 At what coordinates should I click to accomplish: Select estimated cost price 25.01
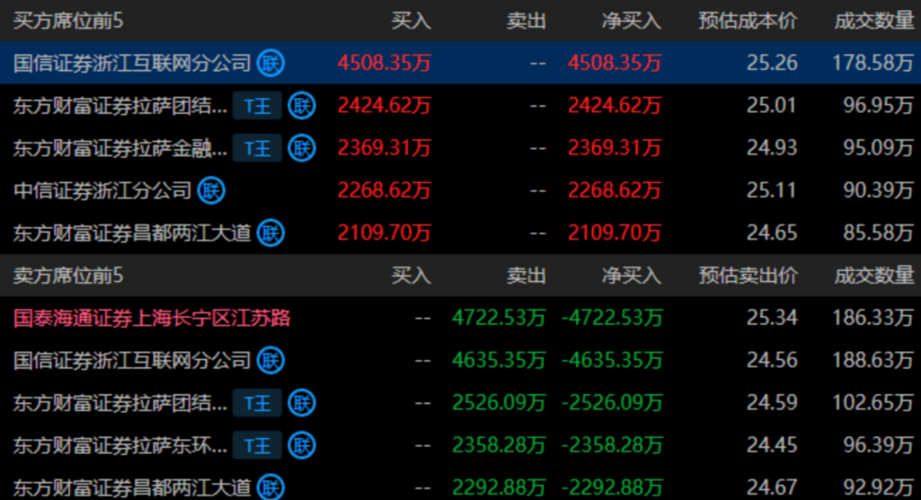point(772,106)
